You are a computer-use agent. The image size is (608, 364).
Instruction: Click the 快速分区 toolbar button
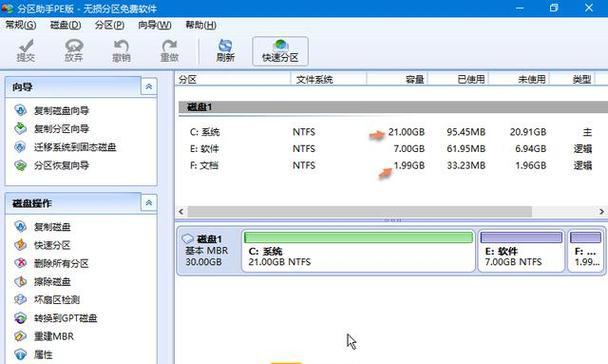click(x=280, y=51)
